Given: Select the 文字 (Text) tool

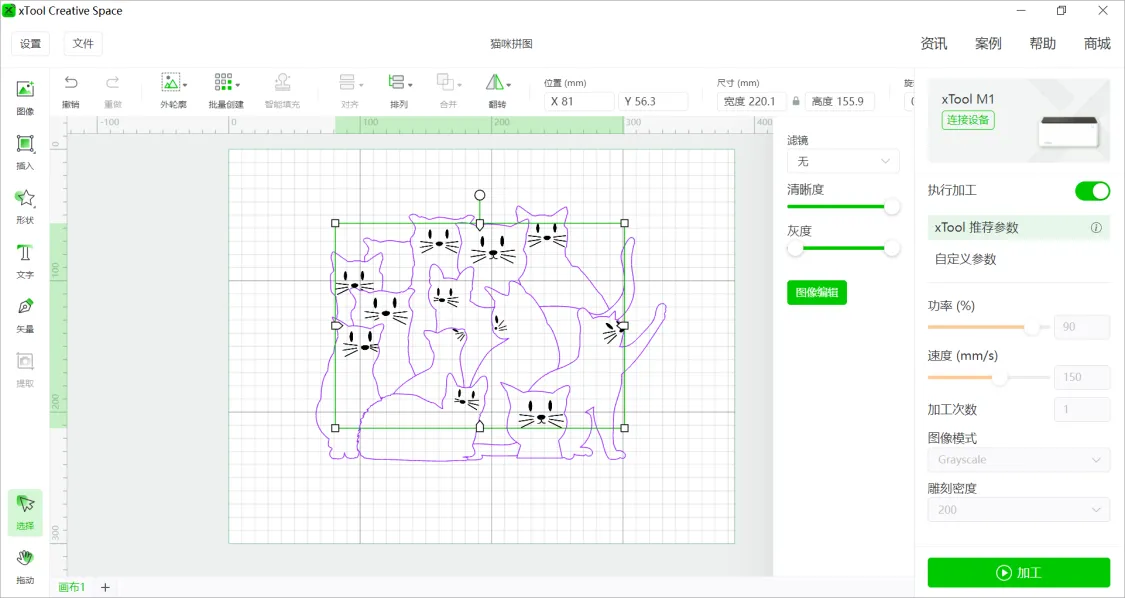Looking at the screenshot, I should [x=25, y=261].
